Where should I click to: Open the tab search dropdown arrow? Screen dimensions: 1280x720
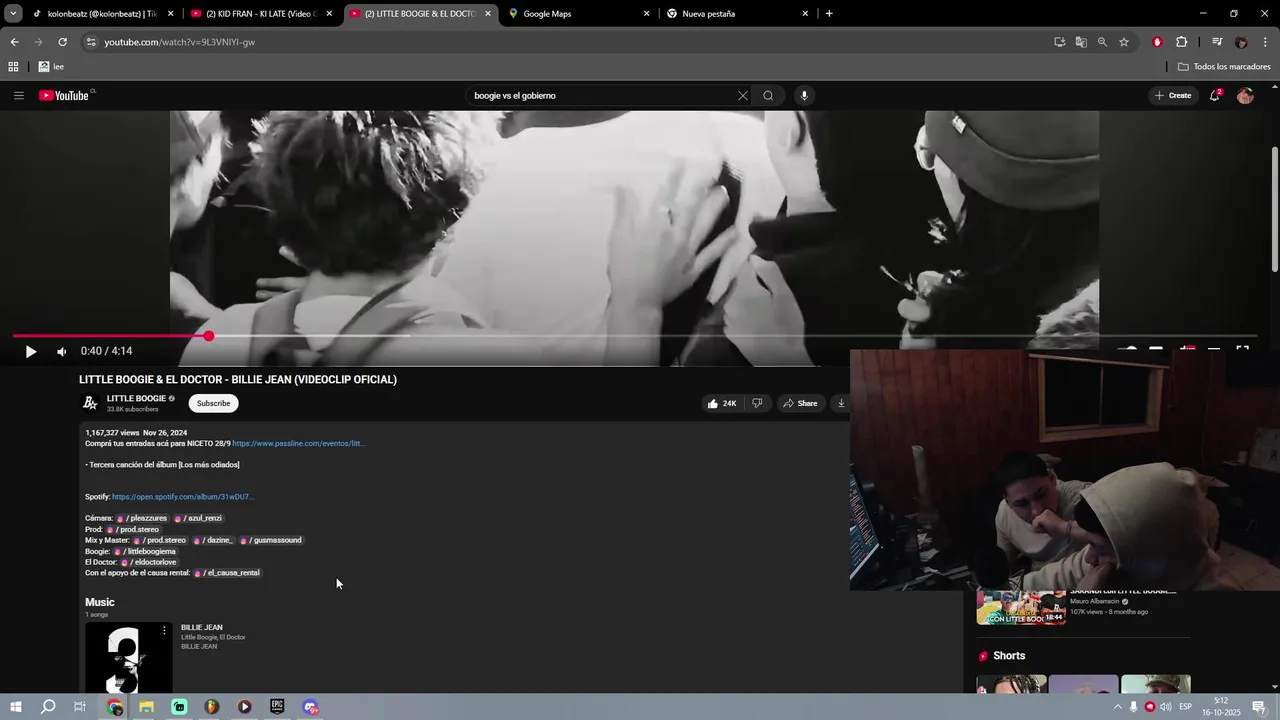click(x=13, y=14)
